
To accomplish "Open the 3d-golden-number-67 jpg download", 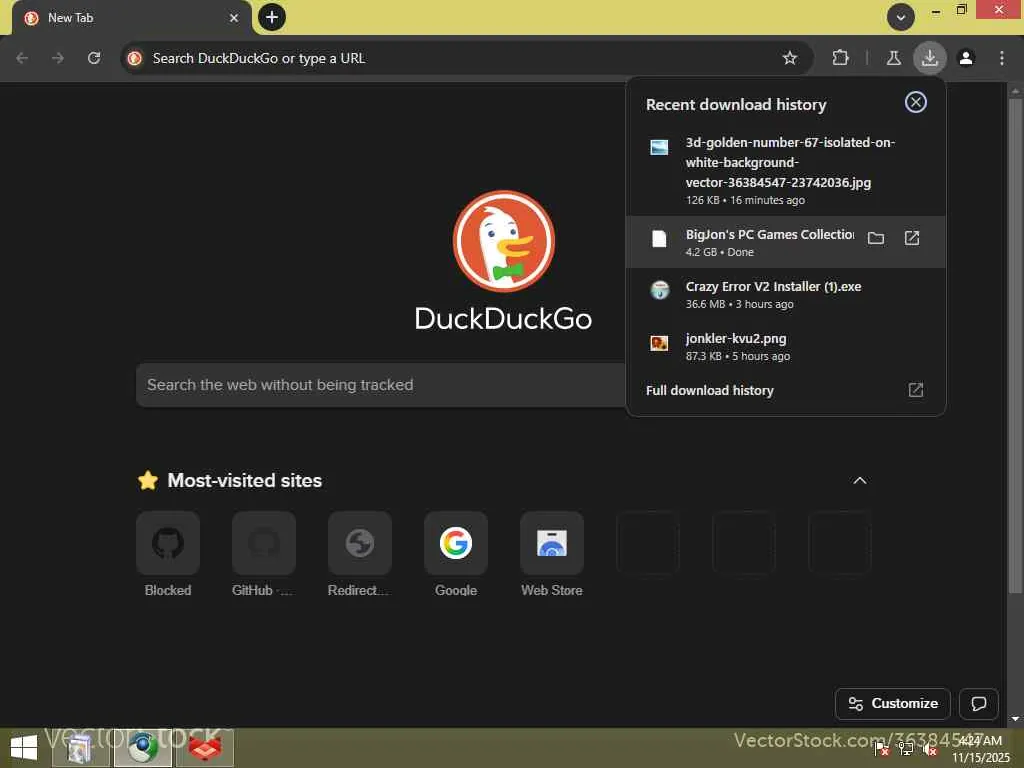I will point(786,170).
